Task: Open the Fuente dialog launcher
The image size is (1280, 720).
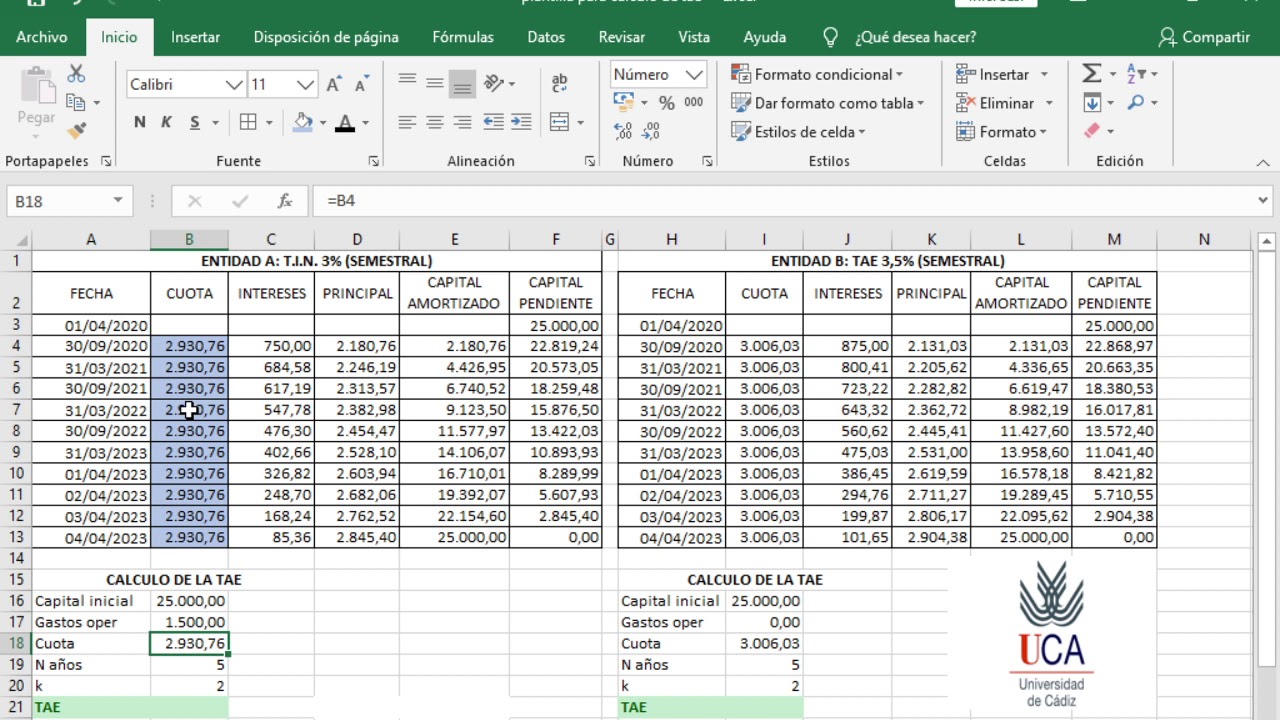Action: point(374,161)
